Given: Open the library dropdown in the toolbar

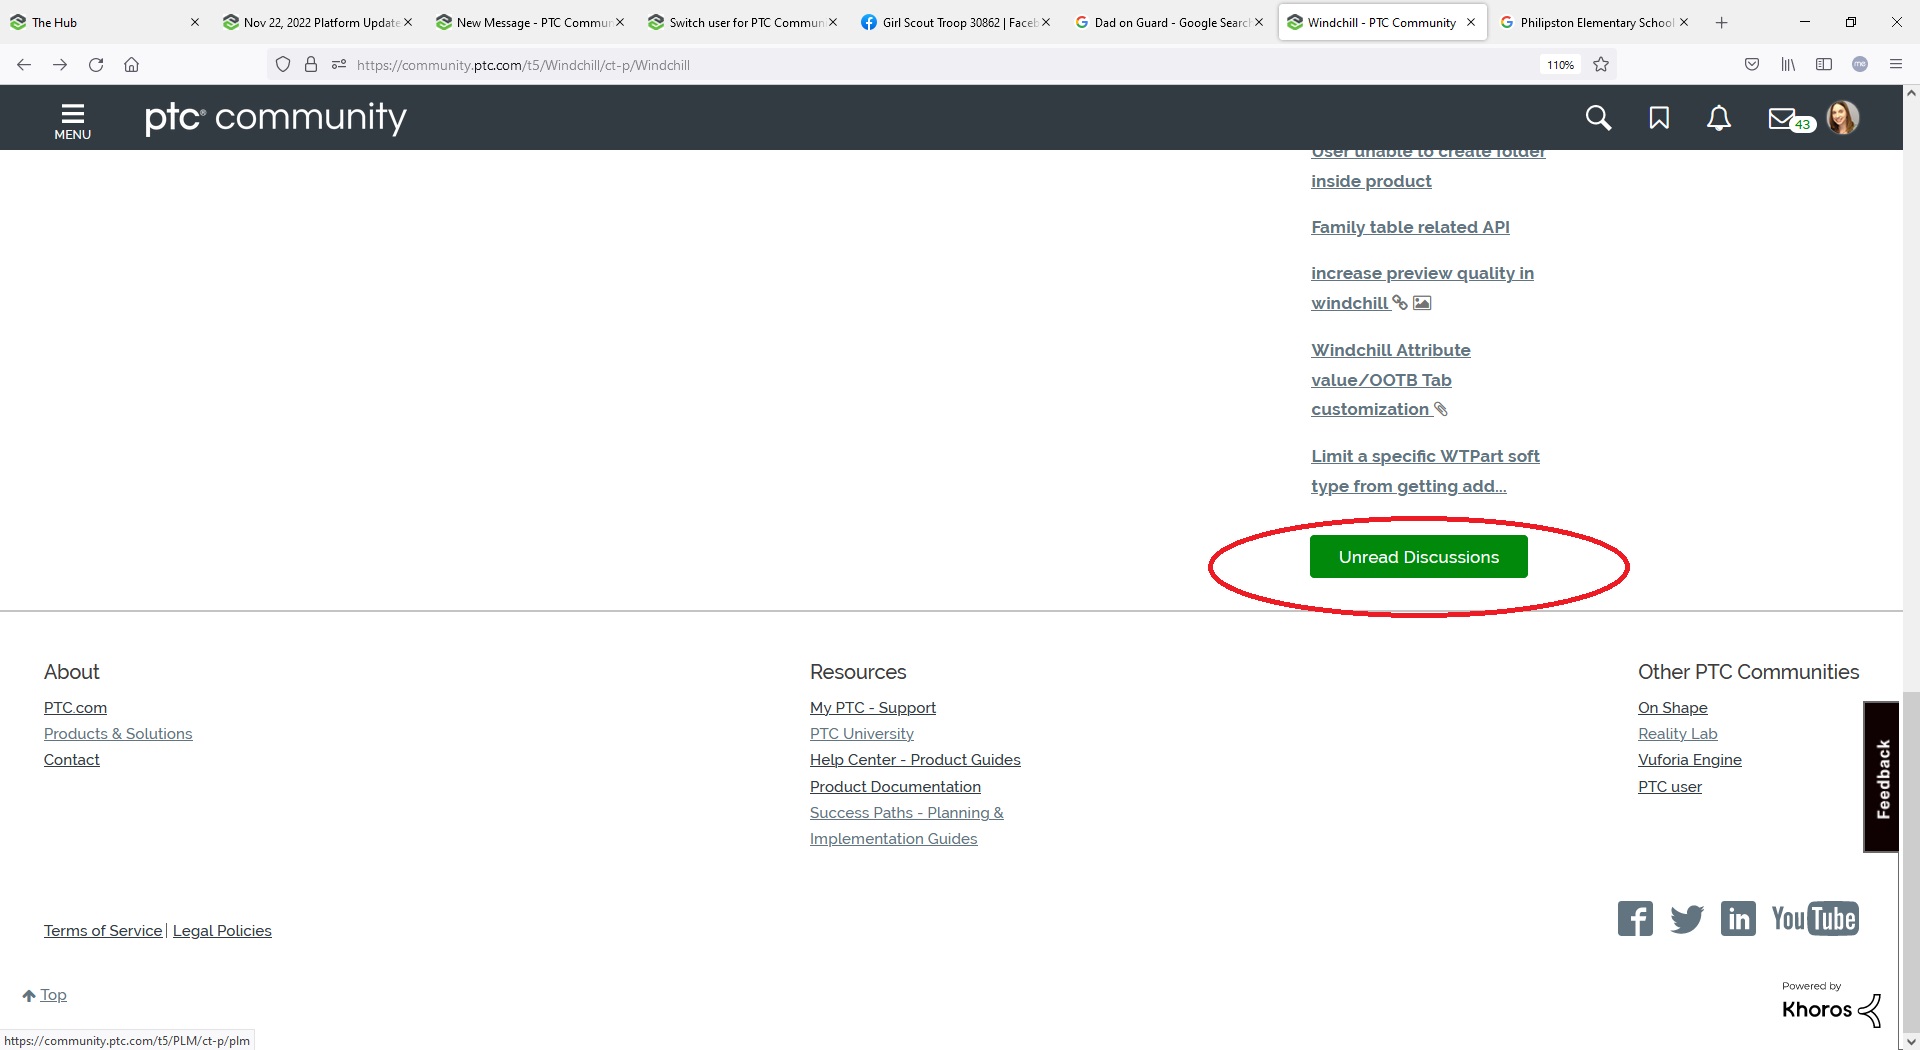Looking at the screenshot, I should click(x=1788, y=64).
